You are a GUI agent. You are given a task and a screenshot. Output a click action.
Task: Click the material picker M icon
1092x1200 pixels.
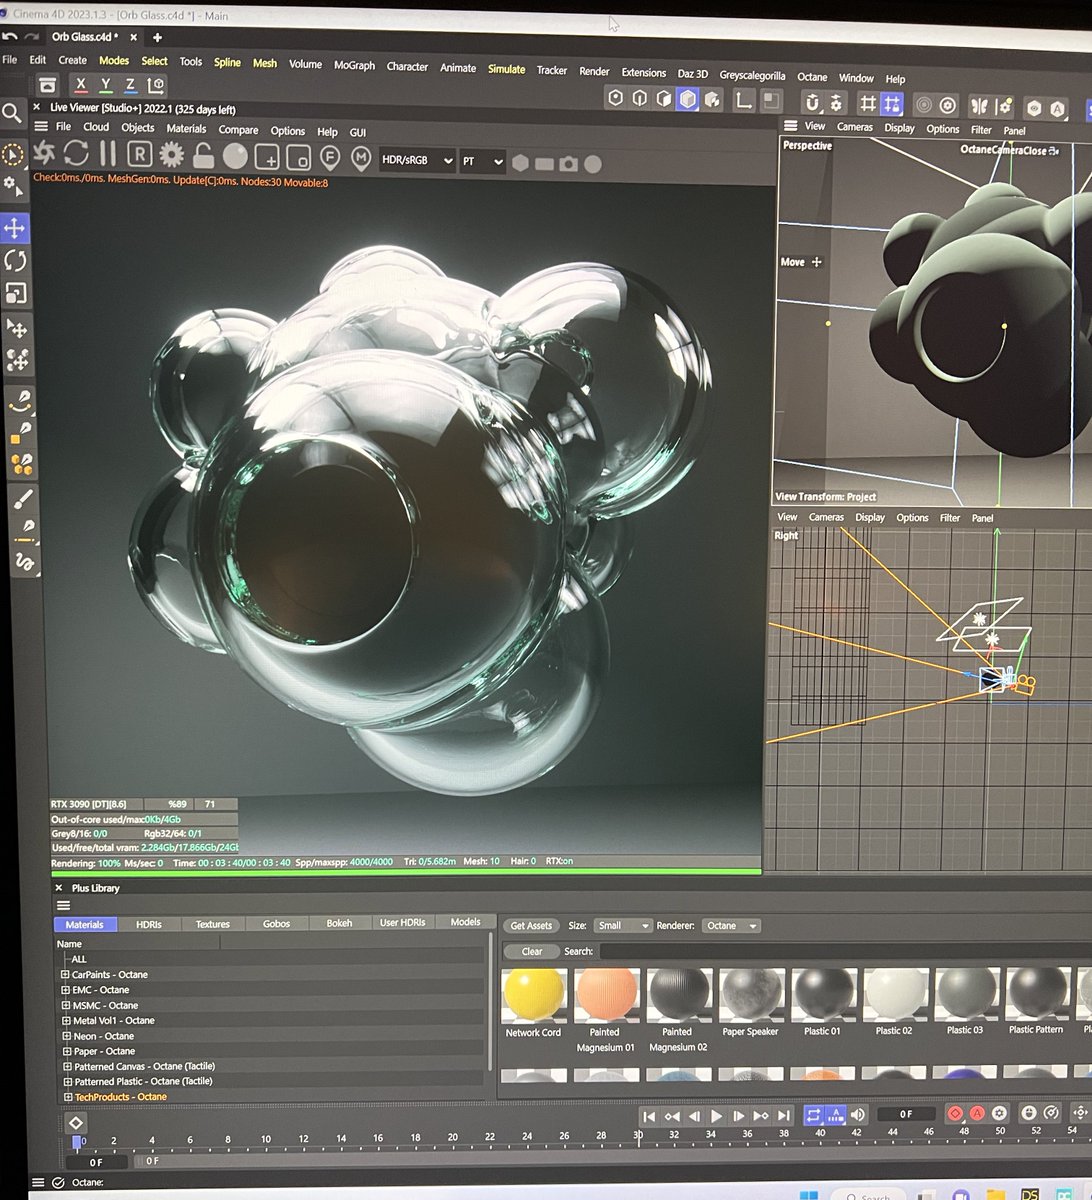(x=361, y=157)
